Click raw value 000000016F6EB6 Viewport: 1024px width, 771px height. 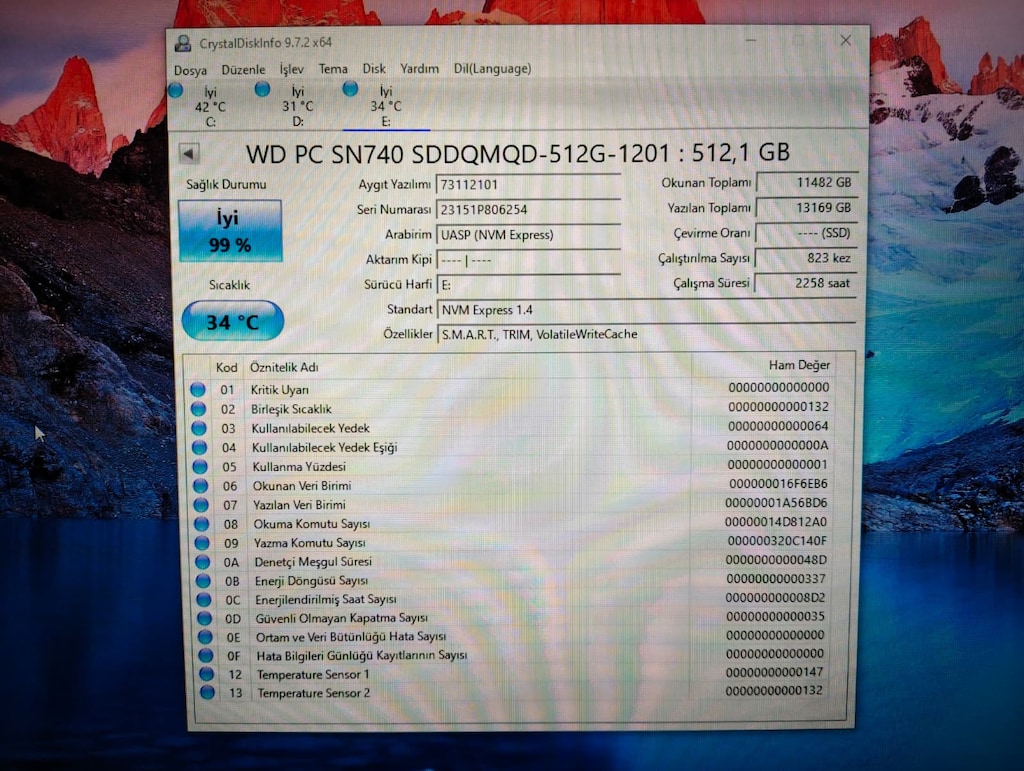778,484
